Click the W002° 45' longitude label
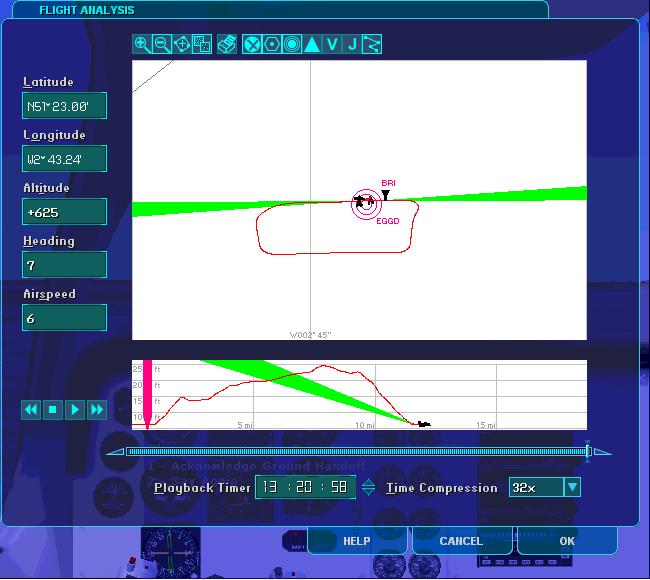The height and width of the screenshot is (580, 650). tap(310, 335)
